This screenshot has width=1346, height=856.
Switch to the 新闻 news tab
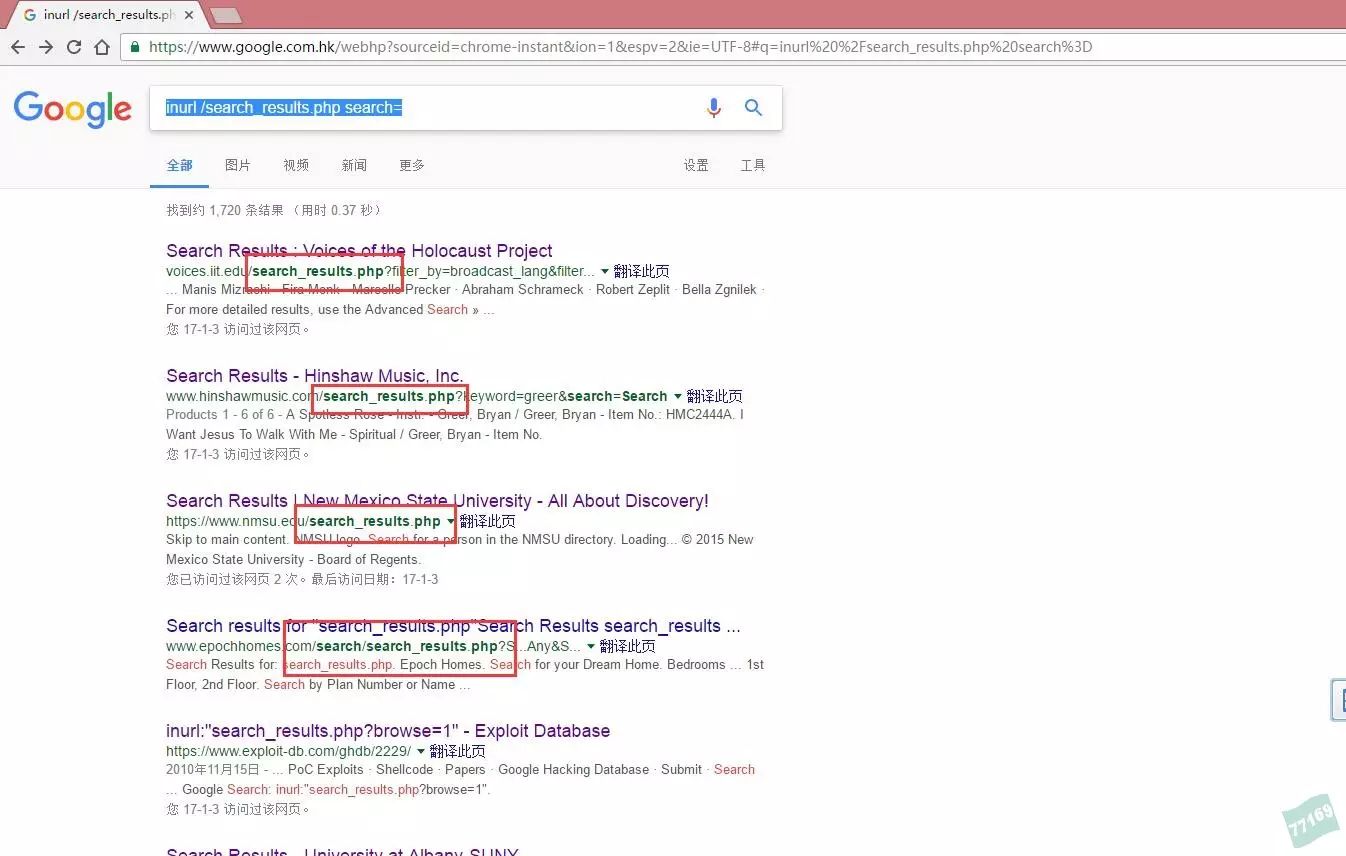coord(354,165)
